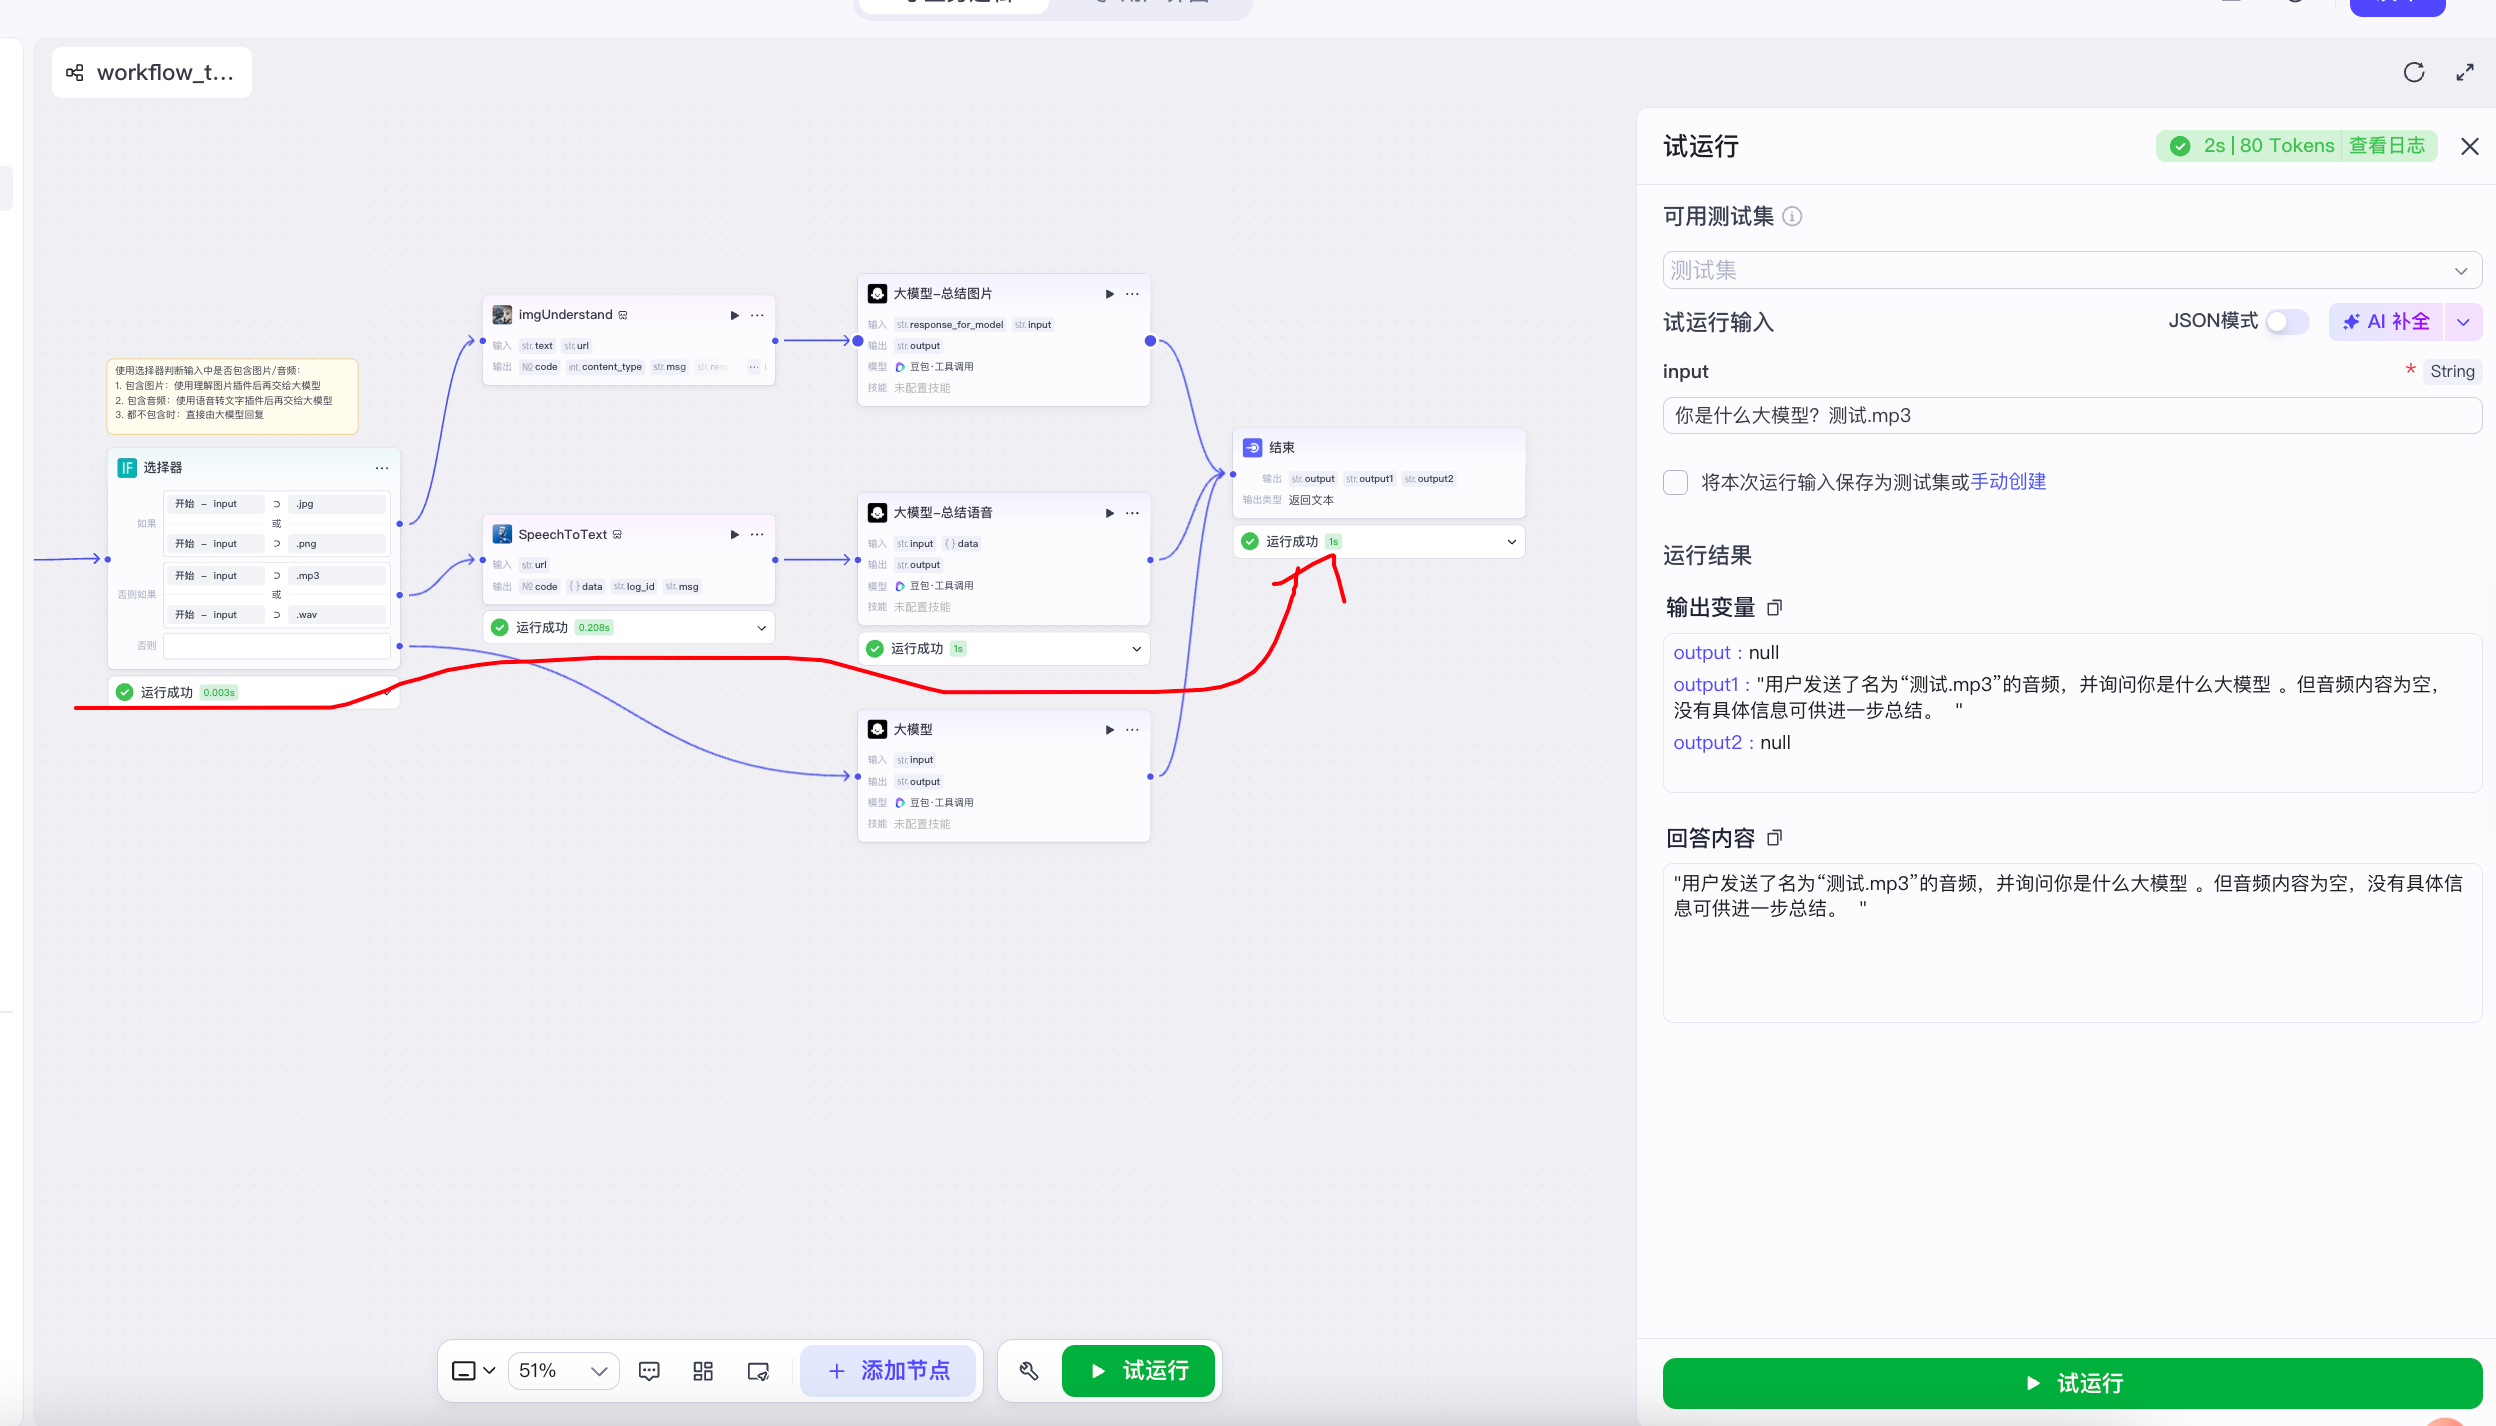Viewport: 2496px width, 1426px height.
Task: Run the imgUnderstand node play icon
Action: point(735,315)
